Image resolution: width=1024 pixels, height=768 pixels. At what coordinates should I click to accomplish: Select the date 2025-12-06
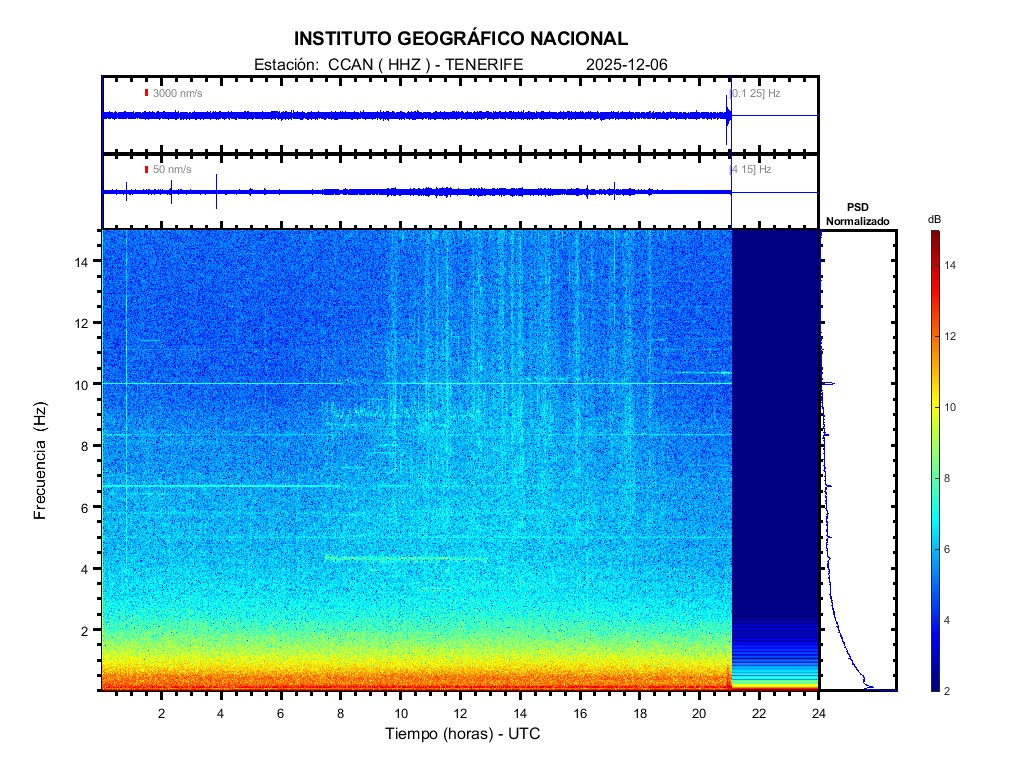626,64
